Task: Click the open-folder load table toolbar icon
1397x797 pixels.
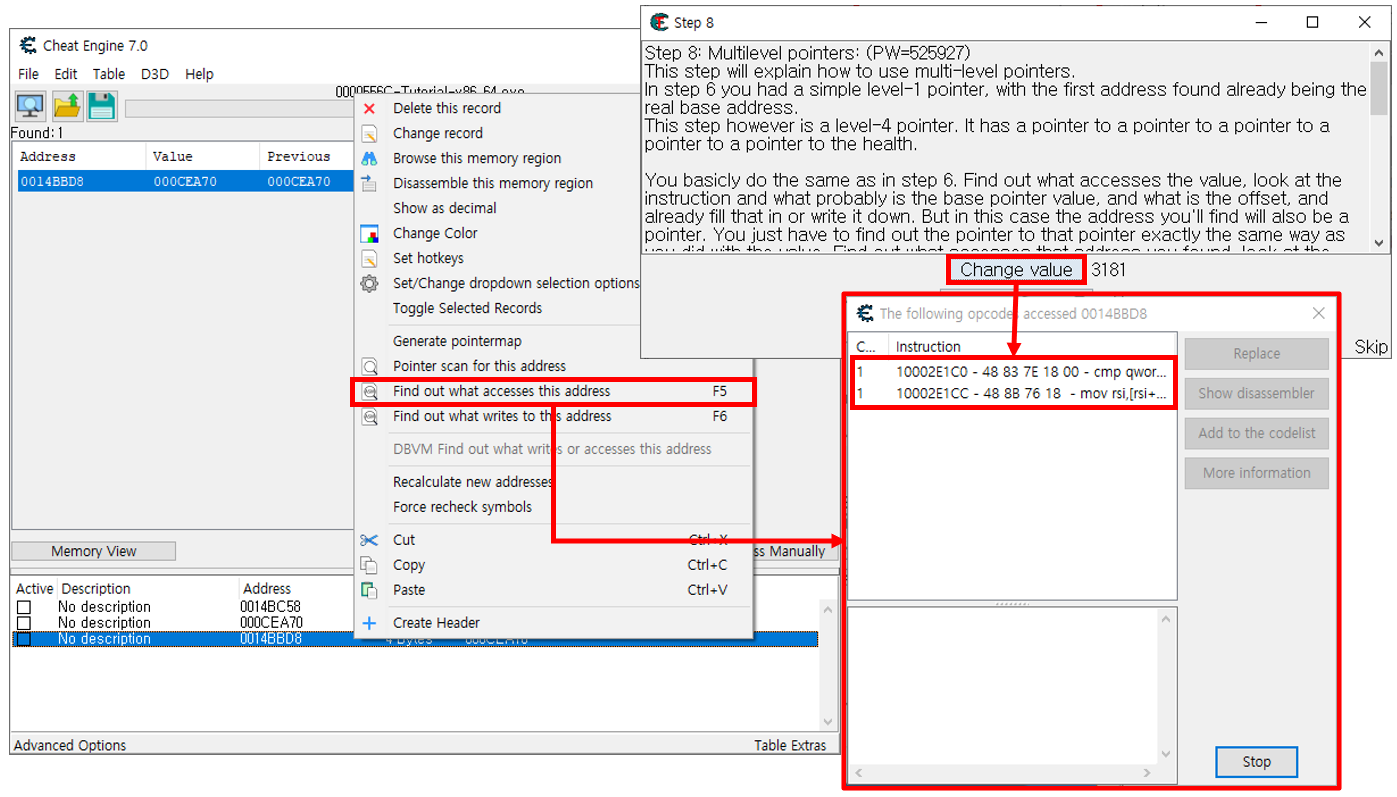Action: coord(67,105)
